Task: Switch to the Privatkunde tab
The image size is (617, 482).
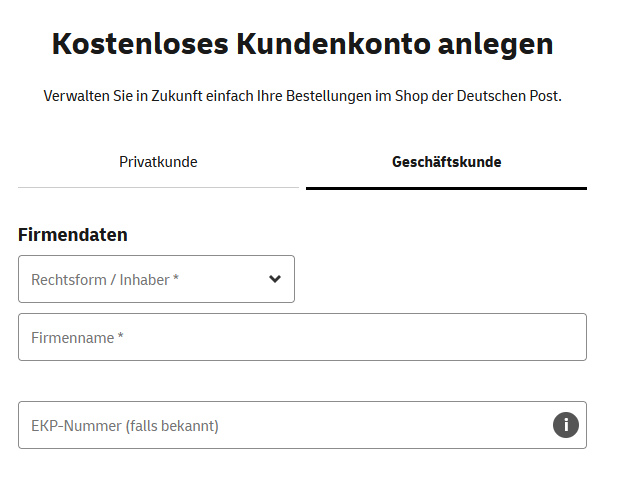Action: coord(158,162)
